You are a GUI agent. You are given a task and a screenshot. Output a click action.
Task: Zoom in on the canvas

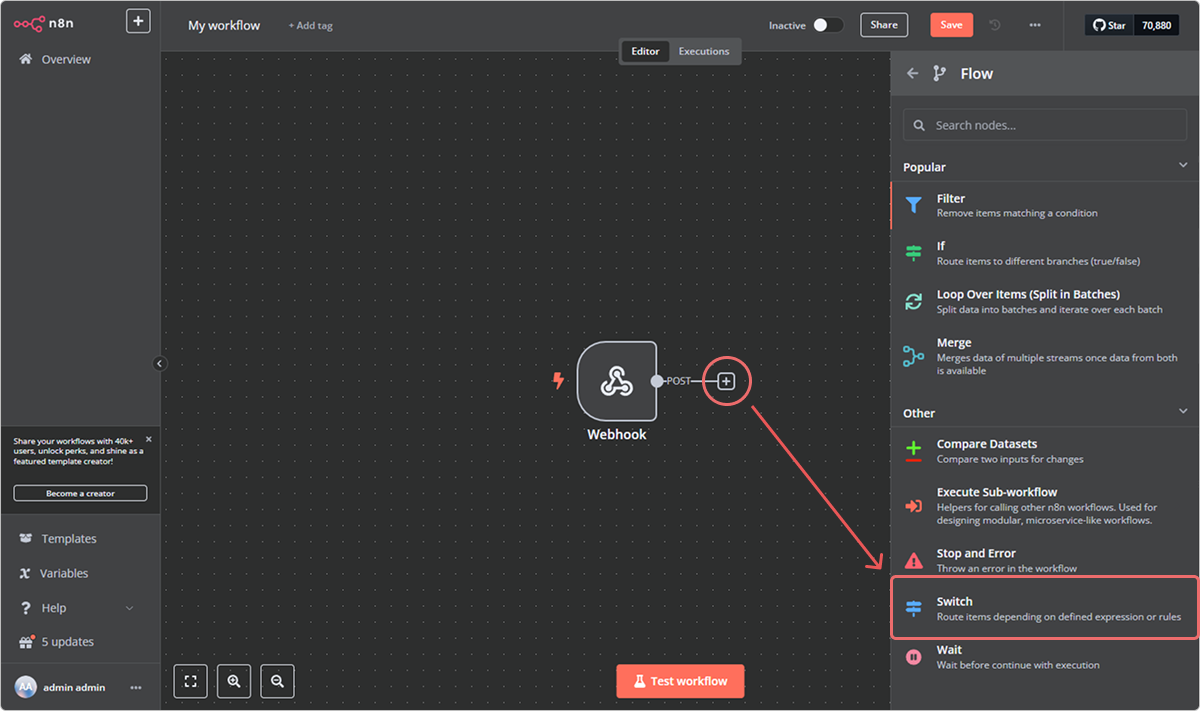tap(234, 681)
